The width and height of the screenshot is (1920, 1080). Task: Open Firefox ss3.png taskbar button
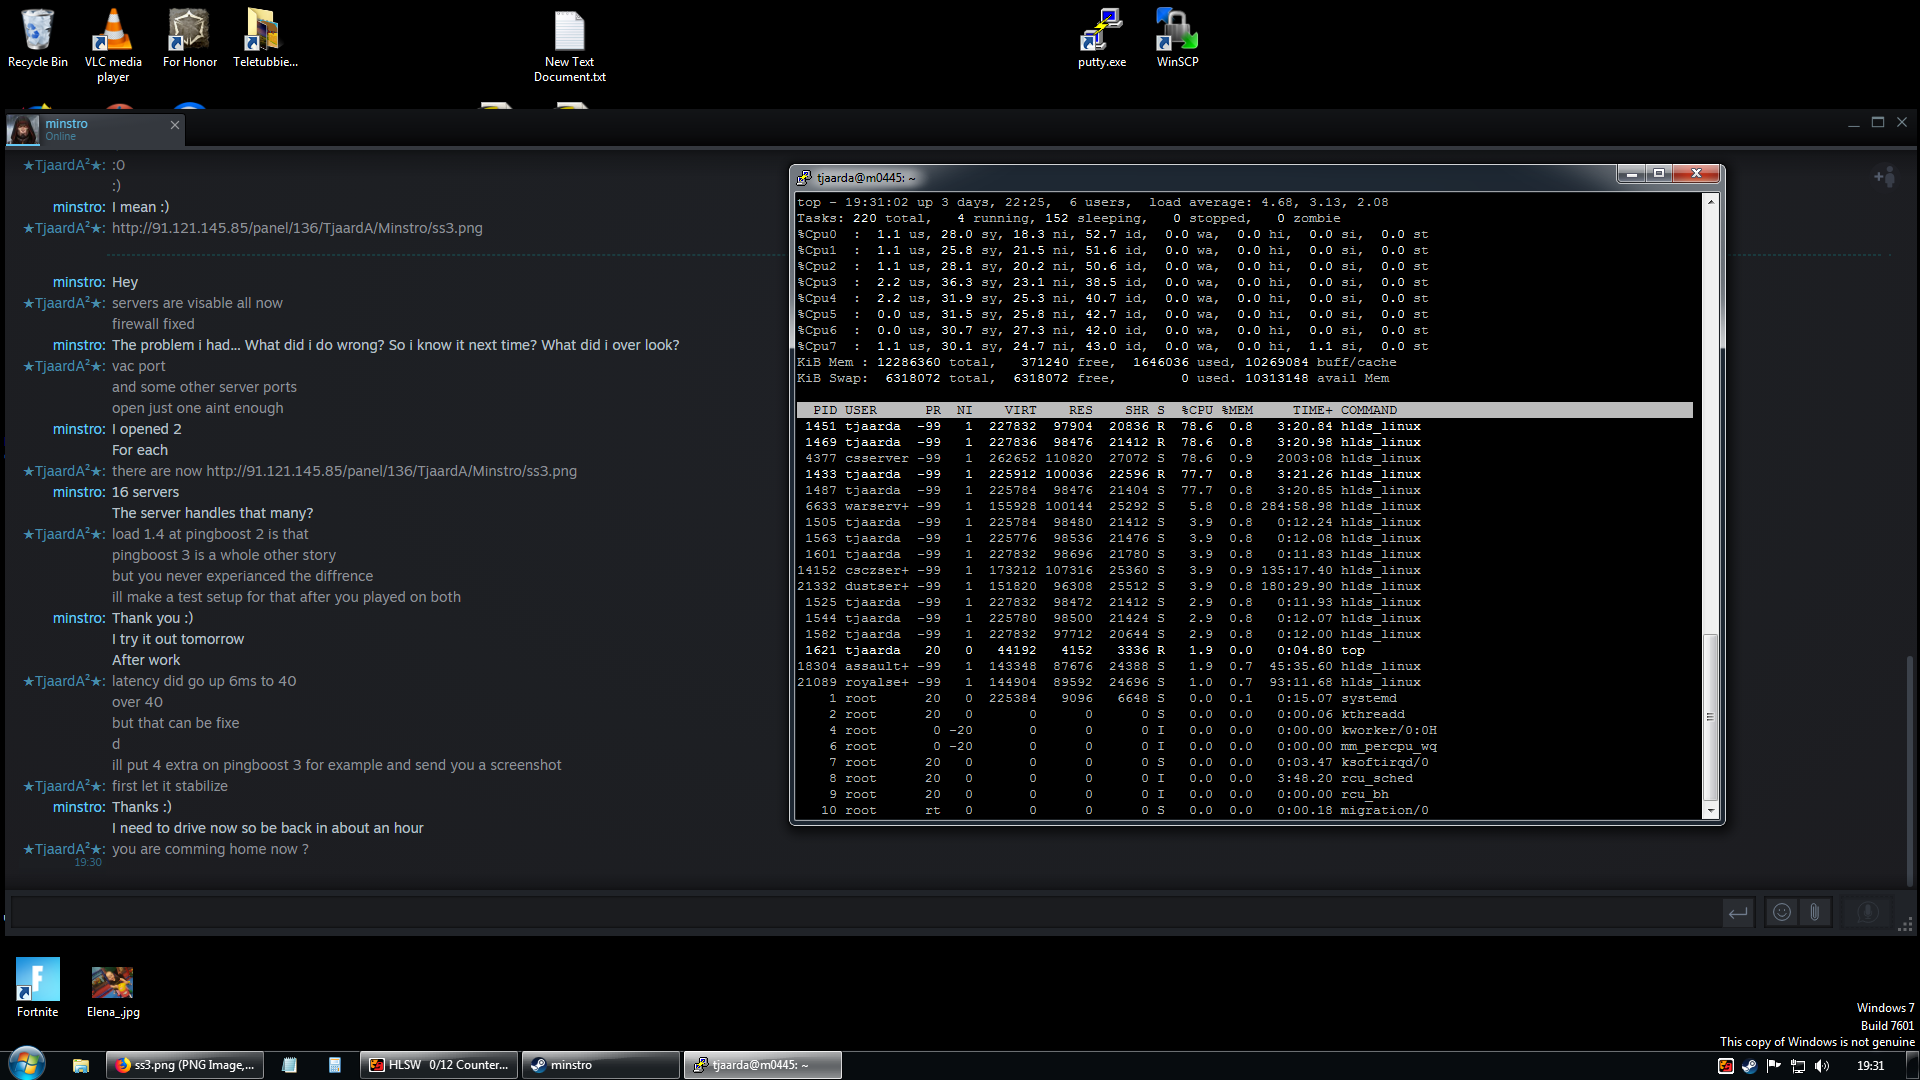[186, 1065]
